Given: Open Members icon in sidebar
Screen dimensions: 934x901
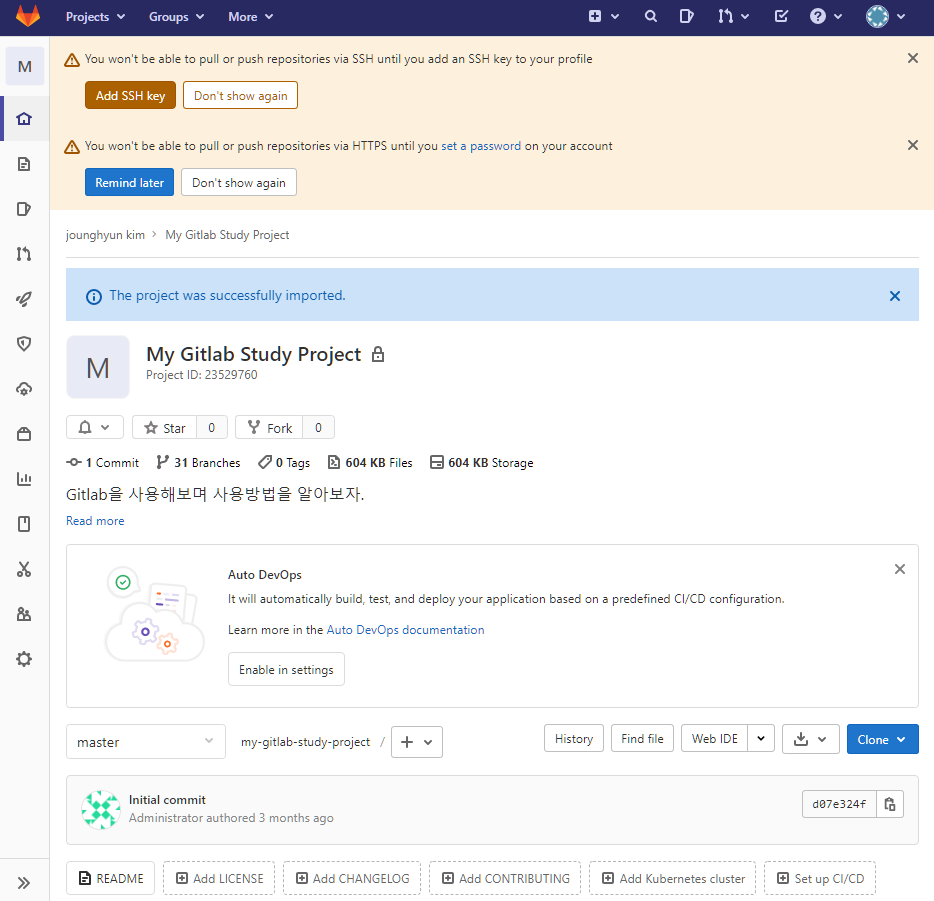Looking at the screenshot, I should pos(24,614).
